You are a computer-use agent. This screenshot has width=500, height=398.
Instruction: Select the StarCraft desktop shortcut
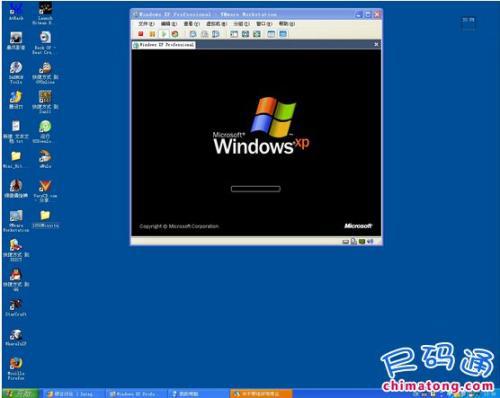coord(16,307)
